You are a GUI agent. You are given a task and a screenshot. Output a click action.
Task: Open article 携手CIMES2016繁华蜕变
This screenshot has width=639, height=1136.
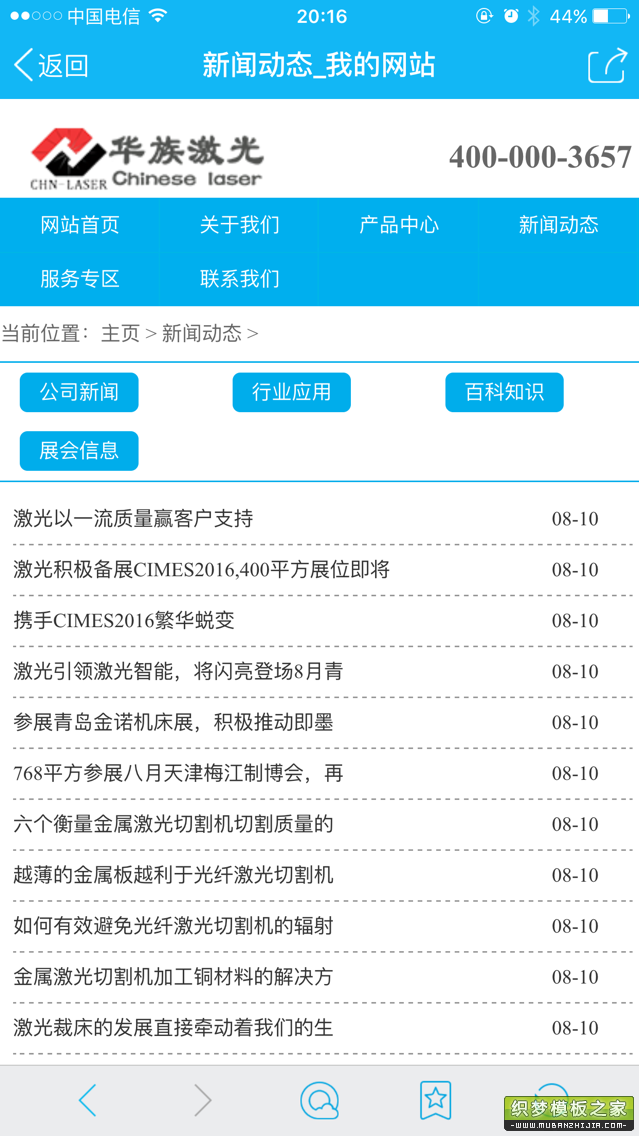coord(124,620)
